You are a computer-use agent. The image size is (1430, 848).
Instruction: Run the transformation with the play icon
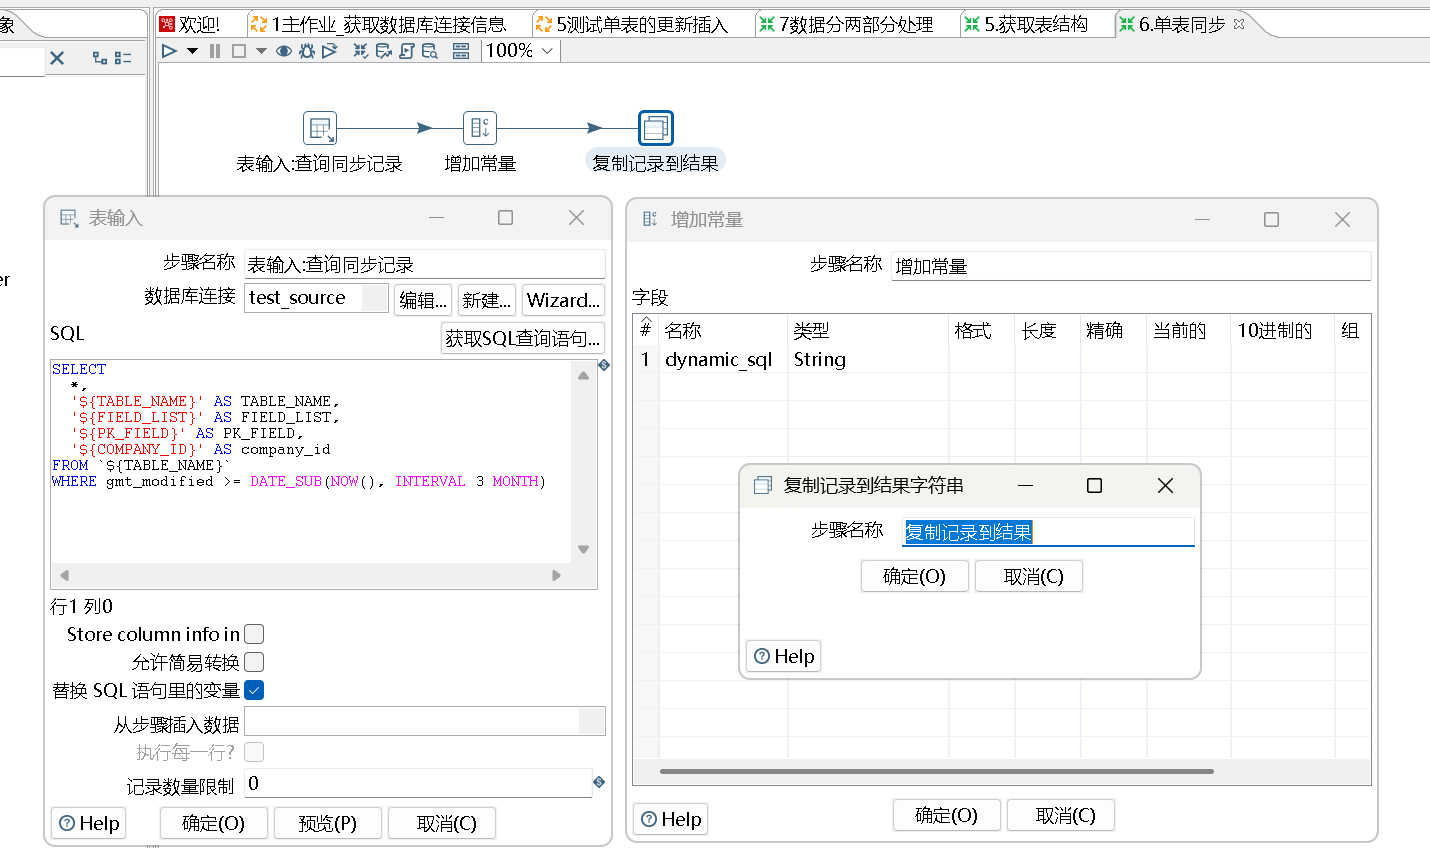pyautogui.click(x=169, y=51)
